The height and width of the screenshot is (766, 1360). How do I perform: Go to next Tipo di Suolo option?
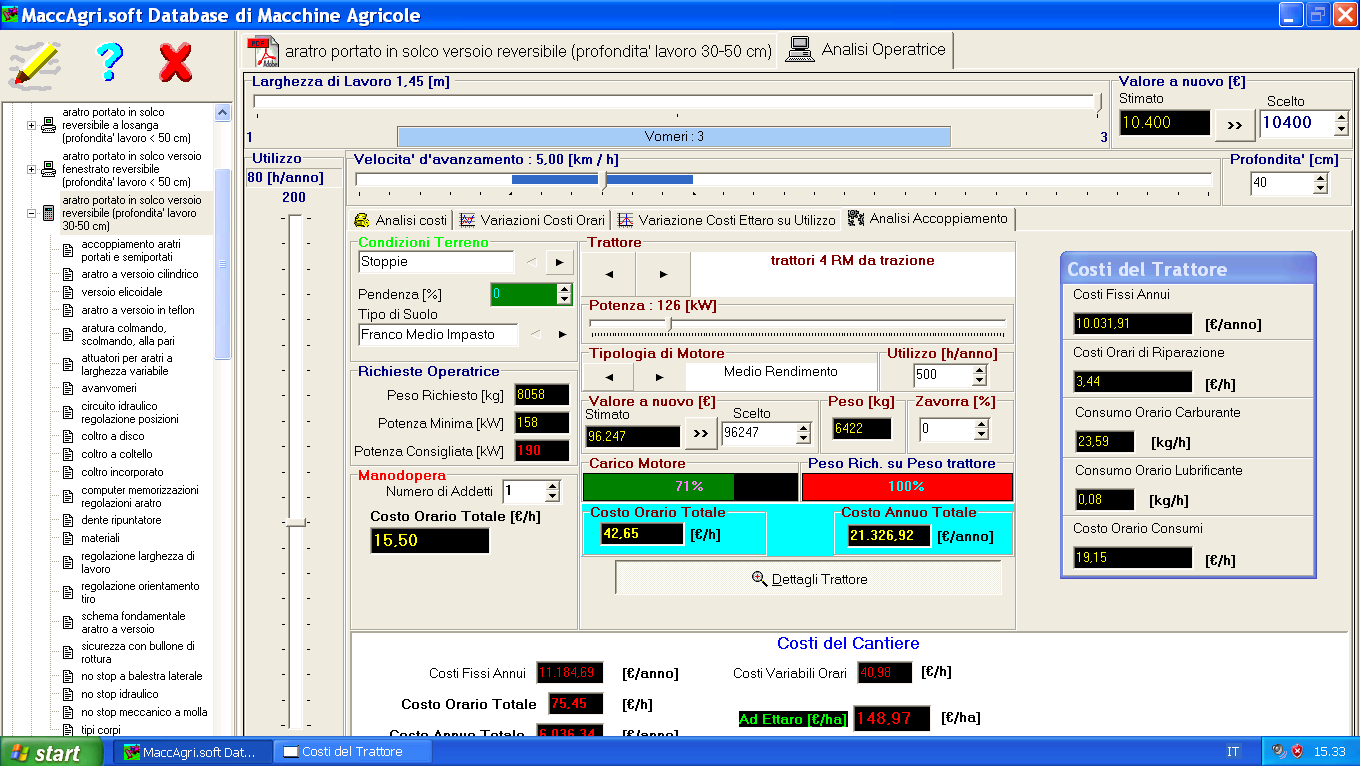coord(561,334)
